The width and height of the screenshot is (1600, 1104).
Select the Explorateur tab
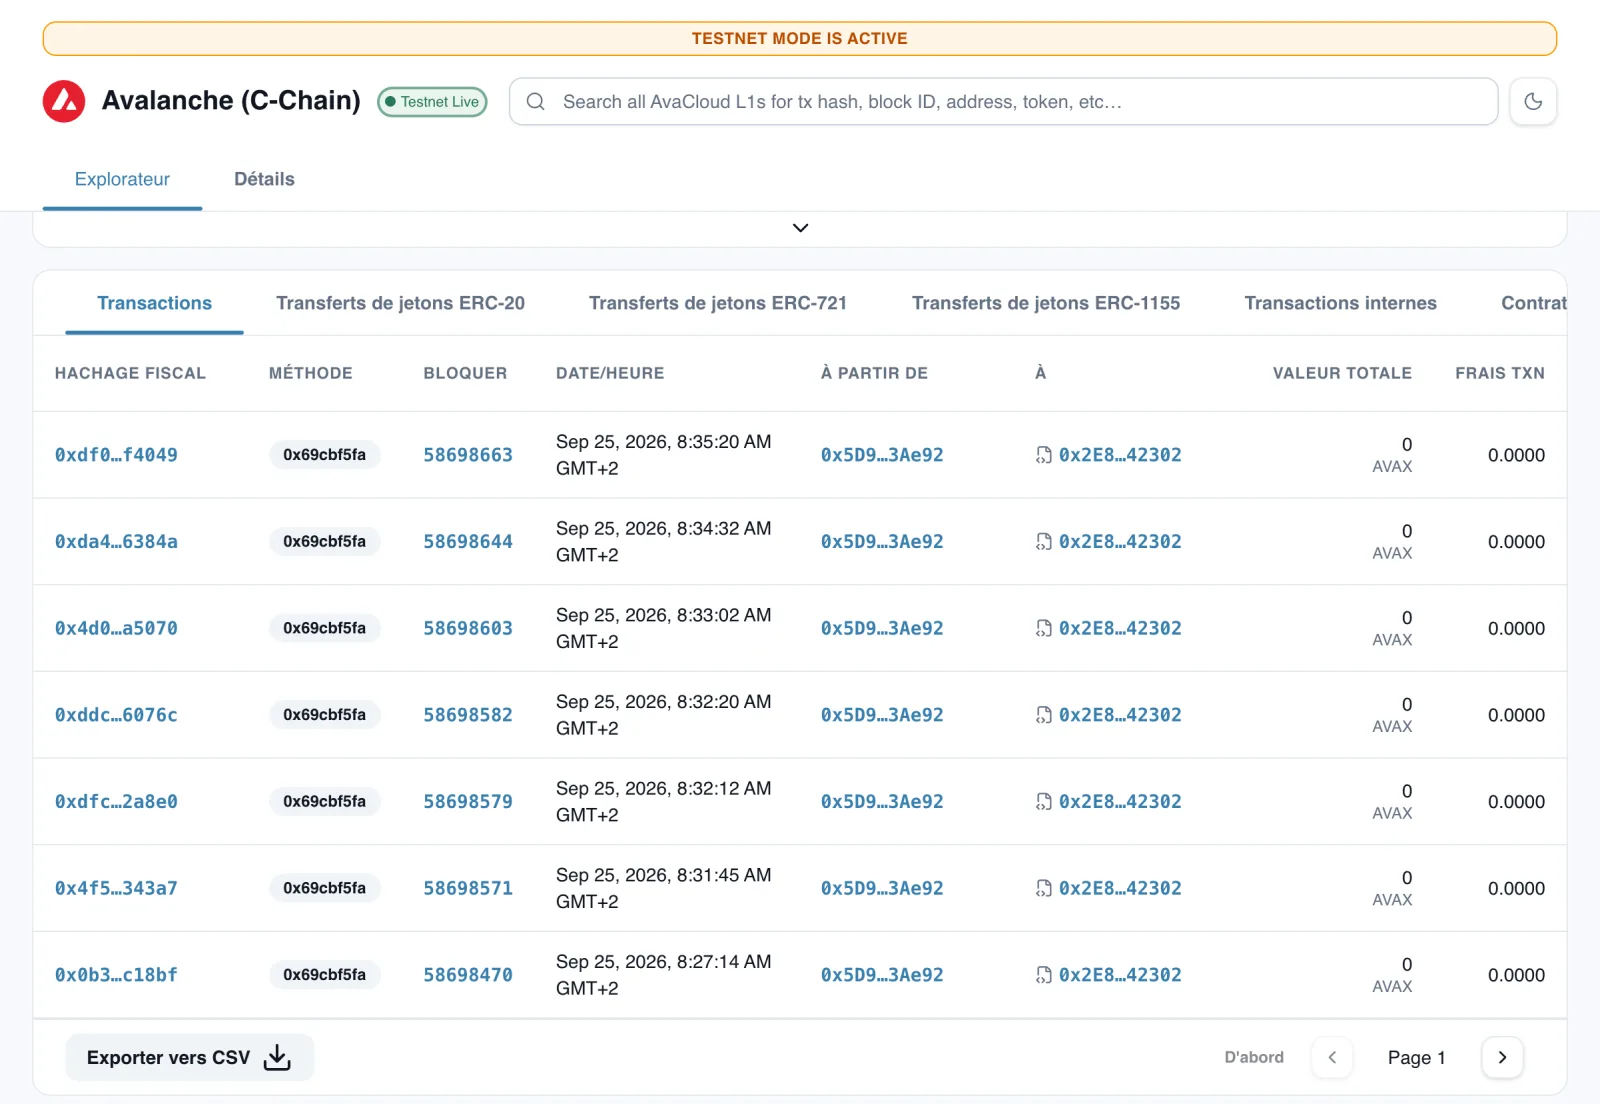click(x=122, y=179)
